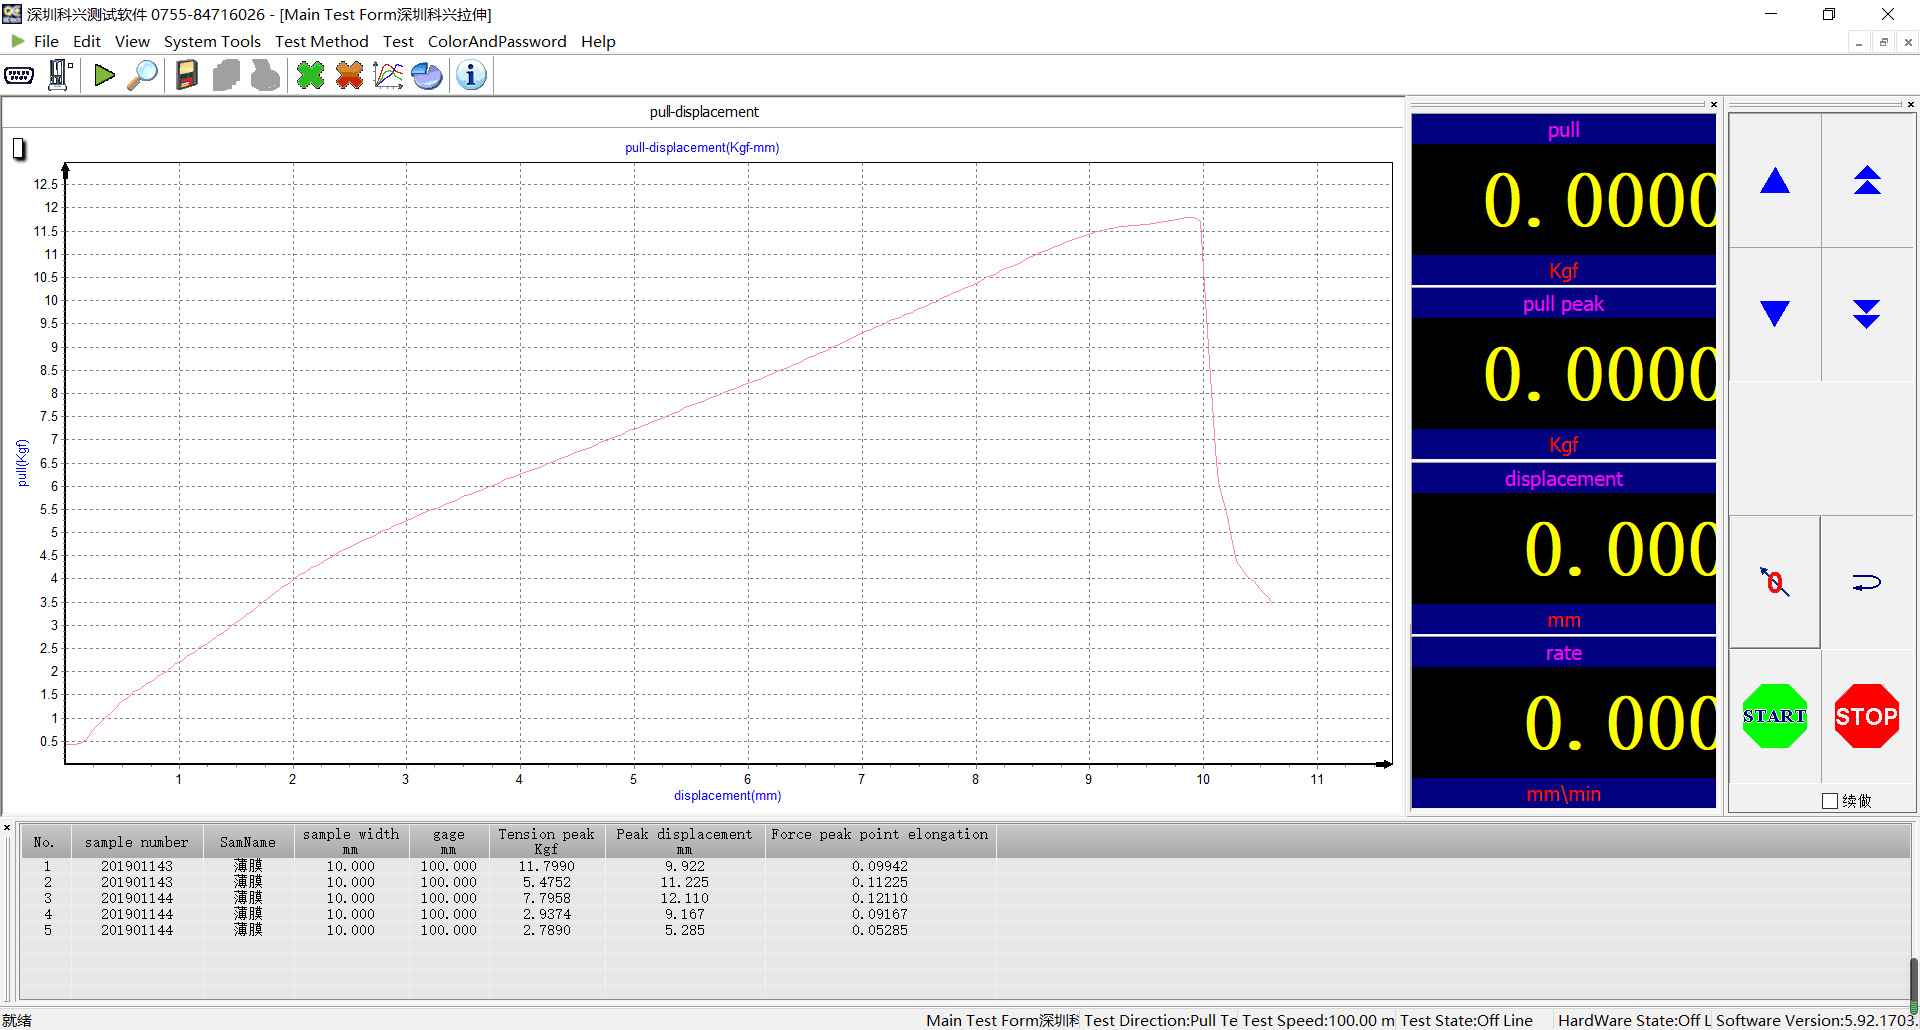Enable the 续做 checkbox
Image resolution: width=1920 pixels, height=1030 pixels.
(1830, 801)
